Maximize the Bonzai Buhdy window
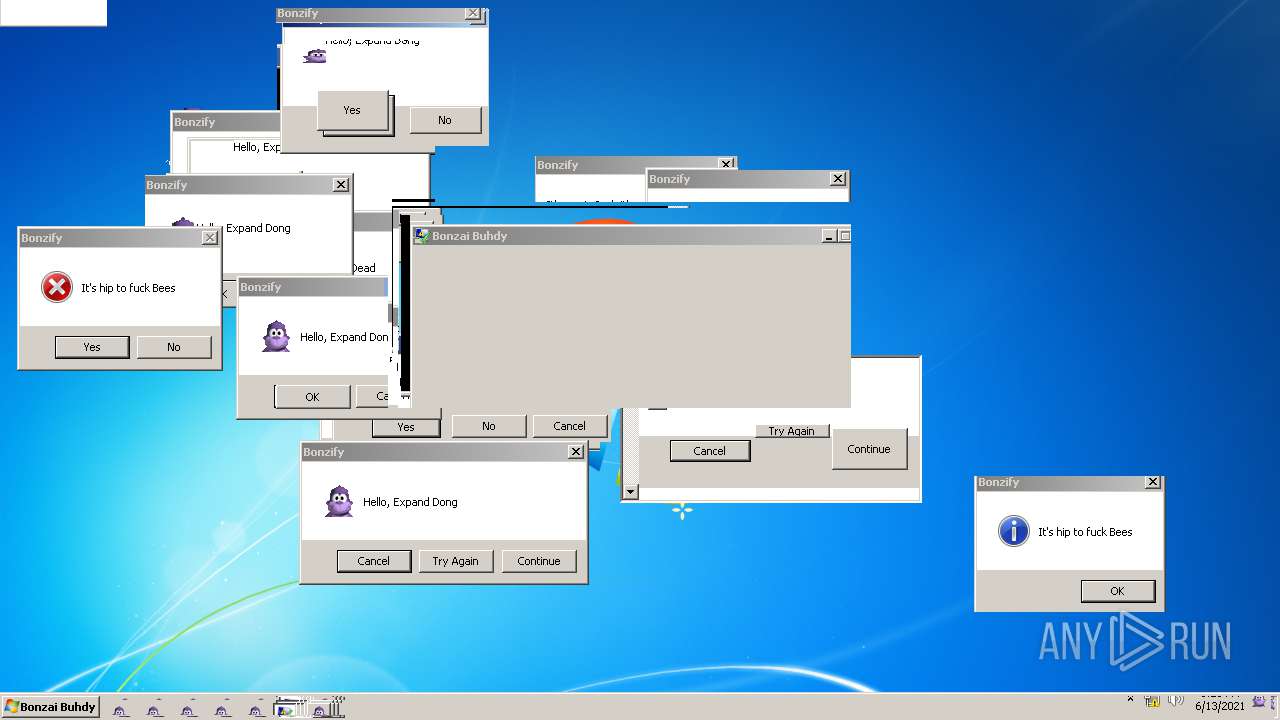 coord(844,236)
